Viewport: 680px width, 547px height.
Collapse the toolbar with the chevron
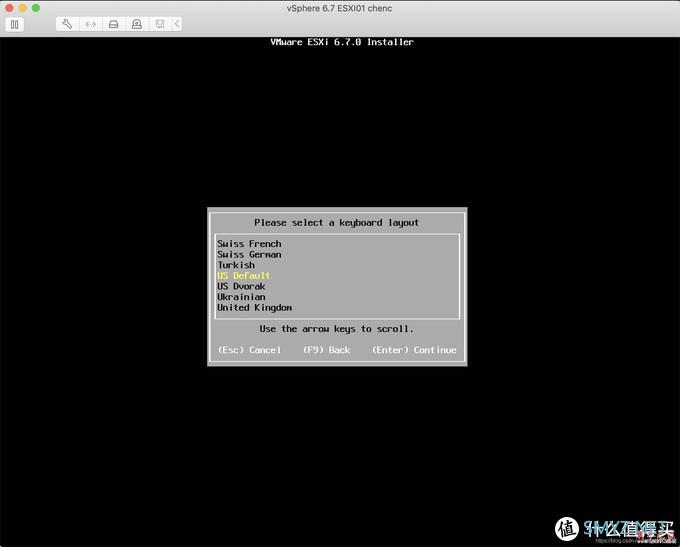pyautogui.click(x=177, y=24)
